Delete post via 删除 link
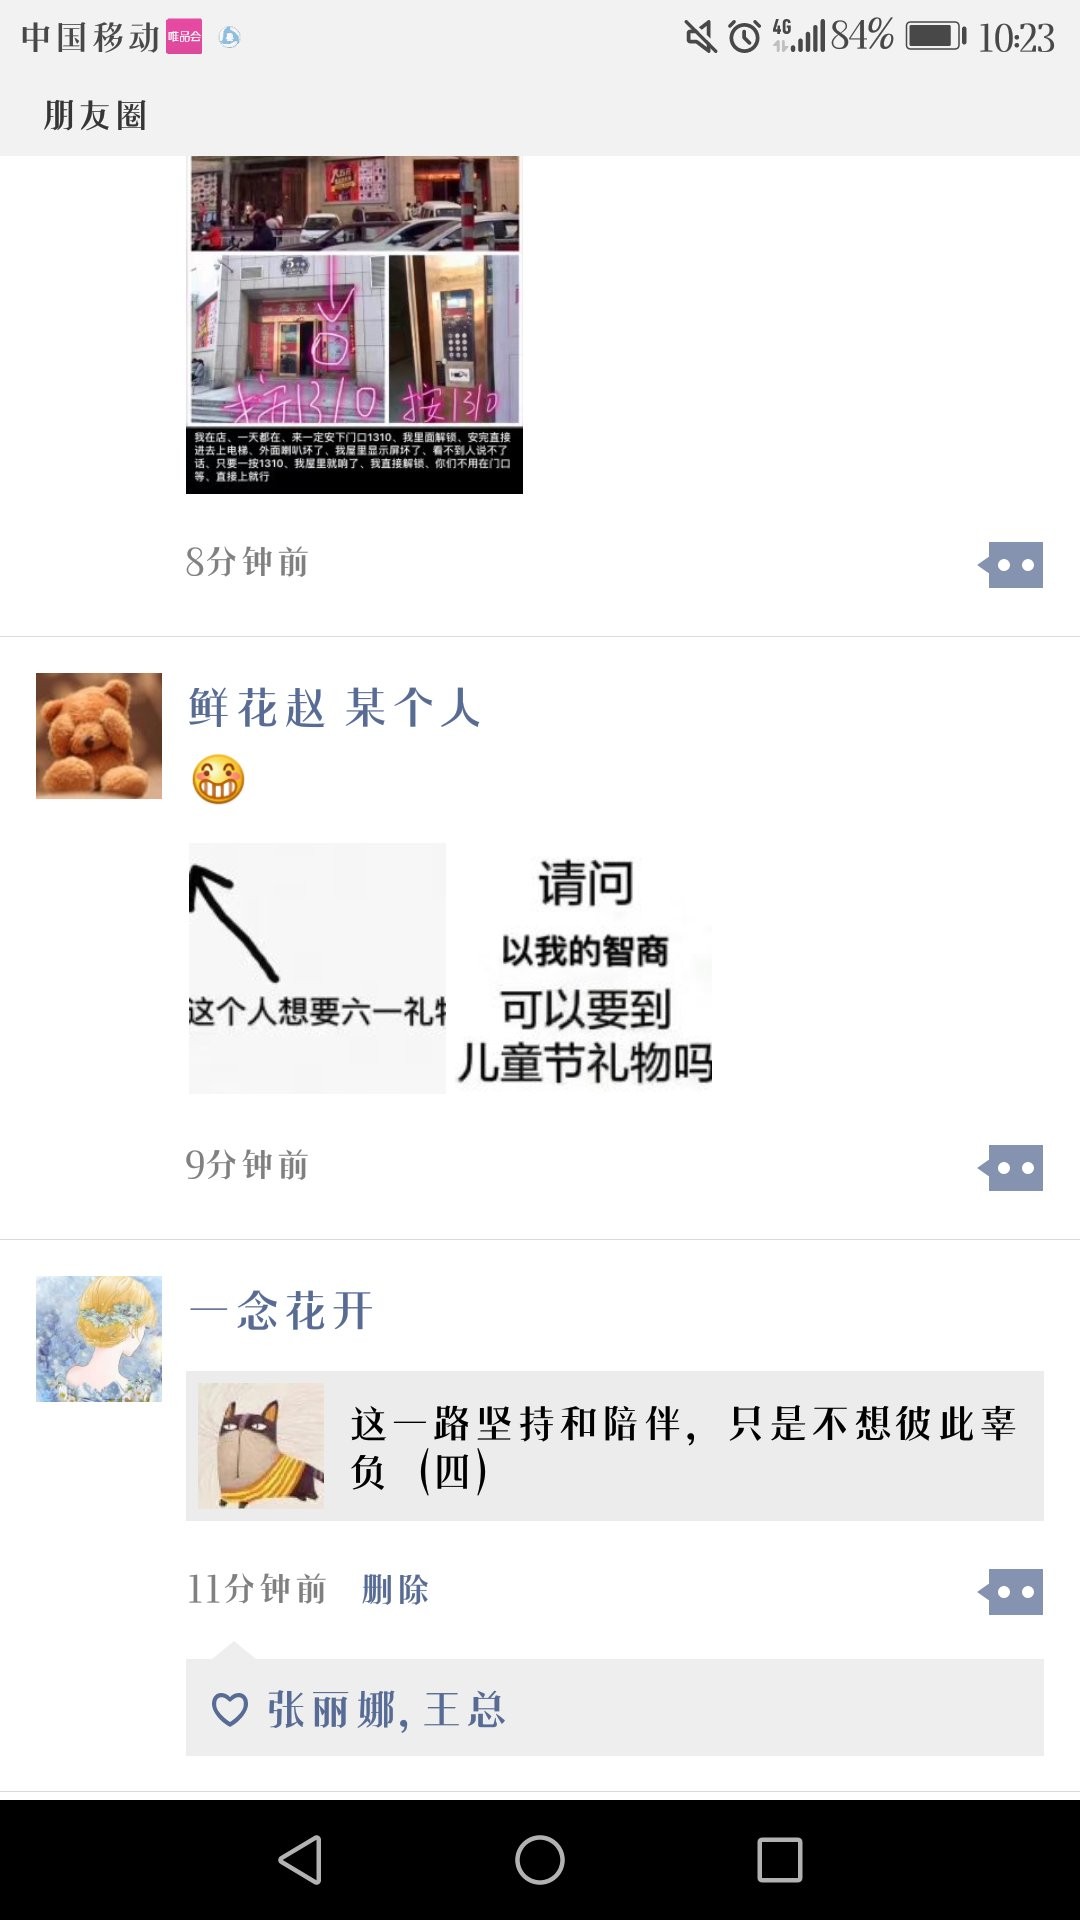1080x1920 pixels. tap(395, 1589)
